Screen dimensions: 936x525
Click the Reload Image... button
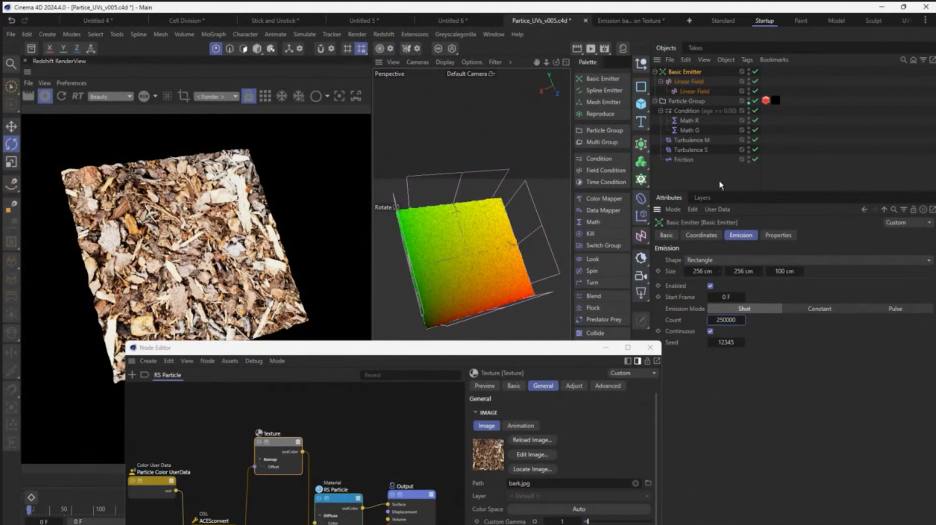click(532, 440)
